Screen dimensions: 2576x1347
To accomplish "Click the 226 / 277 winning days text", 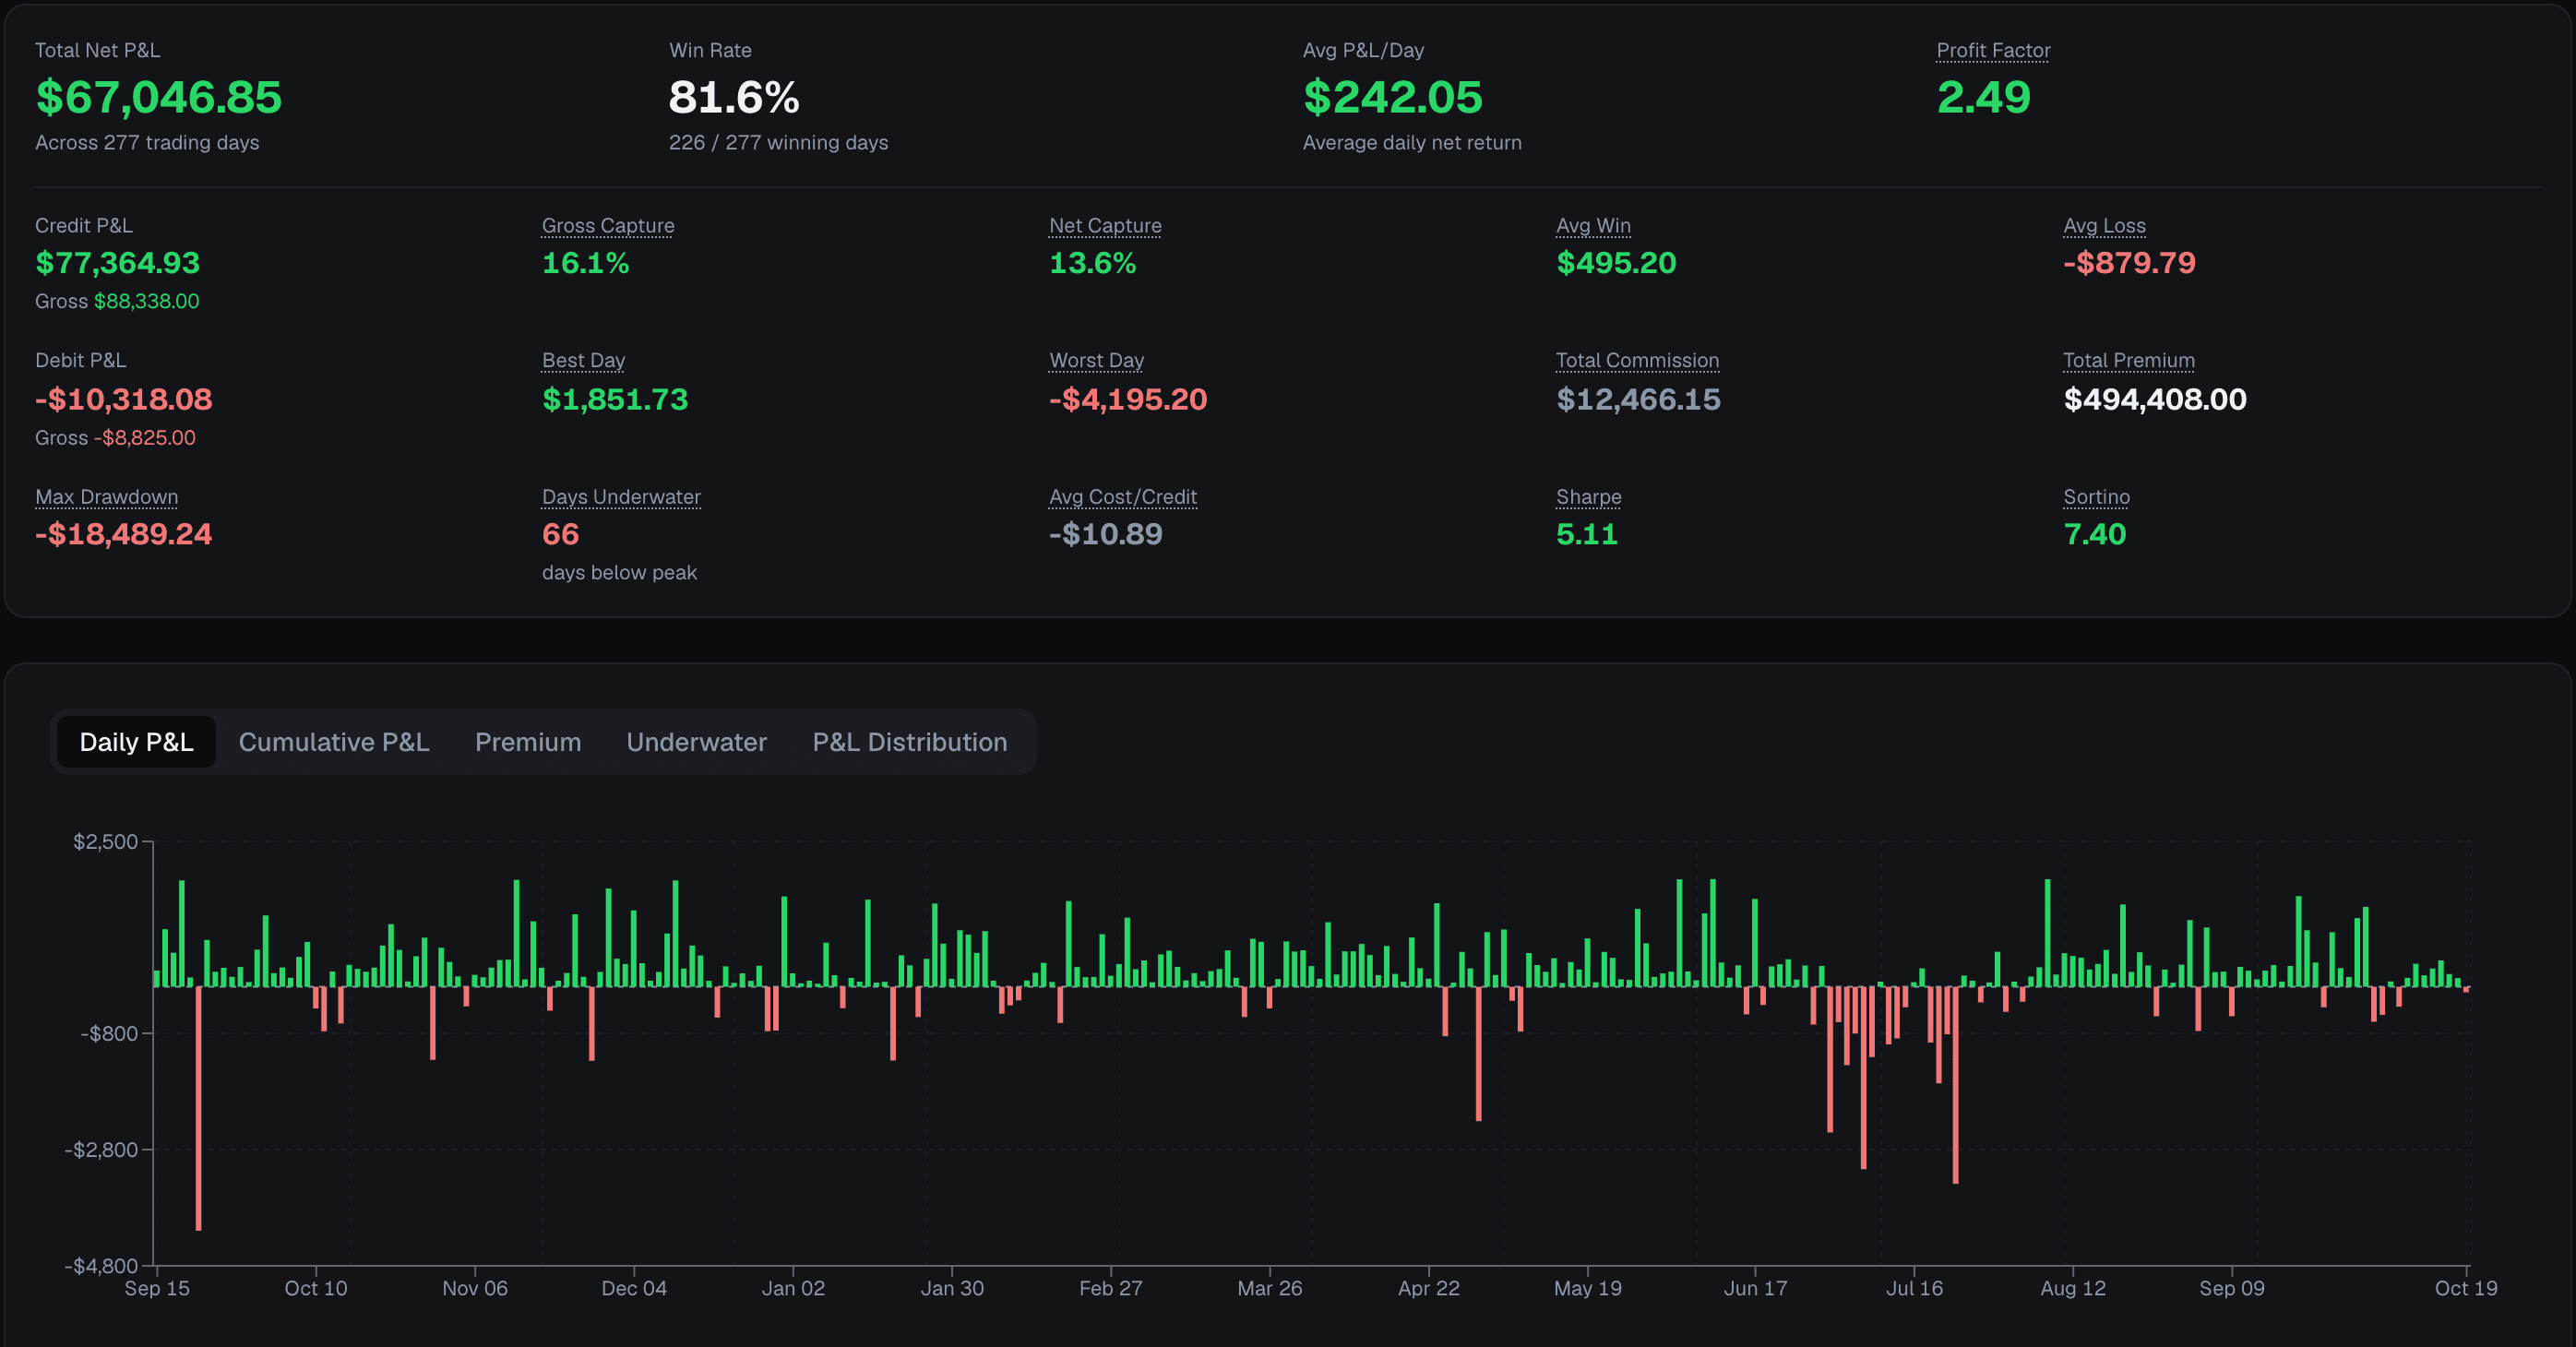I will click(x=778, y=143).
